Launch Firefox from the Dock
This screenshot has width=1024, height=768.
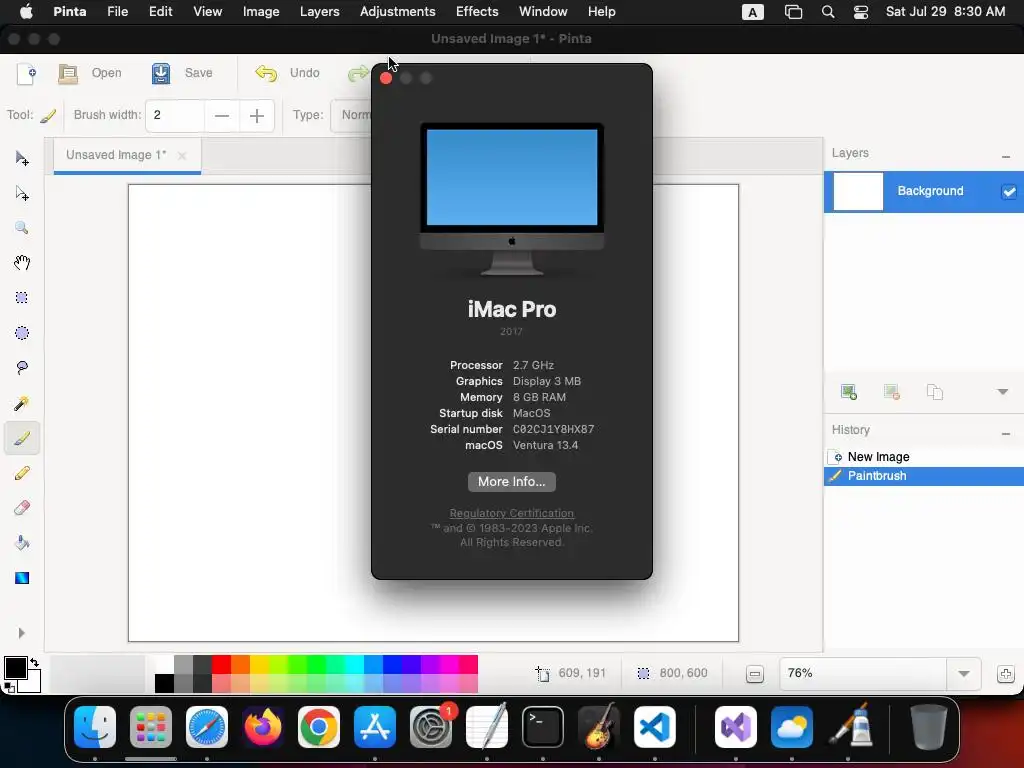click(x=263, y=727)
